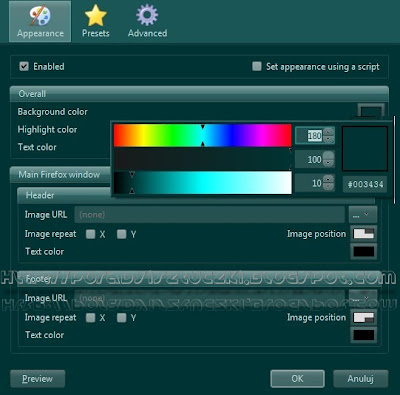
Task: Switch to the Presets tab
Action: click(96, 21)
